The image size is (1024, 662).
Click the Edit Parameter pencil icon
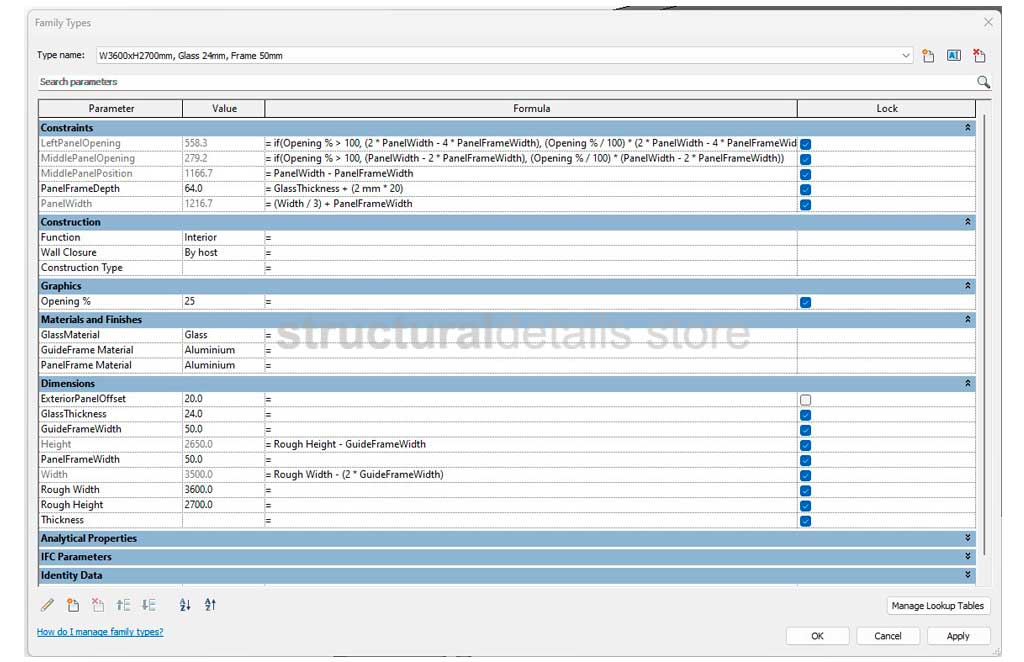pyautogui.click(x=47, y=605)
